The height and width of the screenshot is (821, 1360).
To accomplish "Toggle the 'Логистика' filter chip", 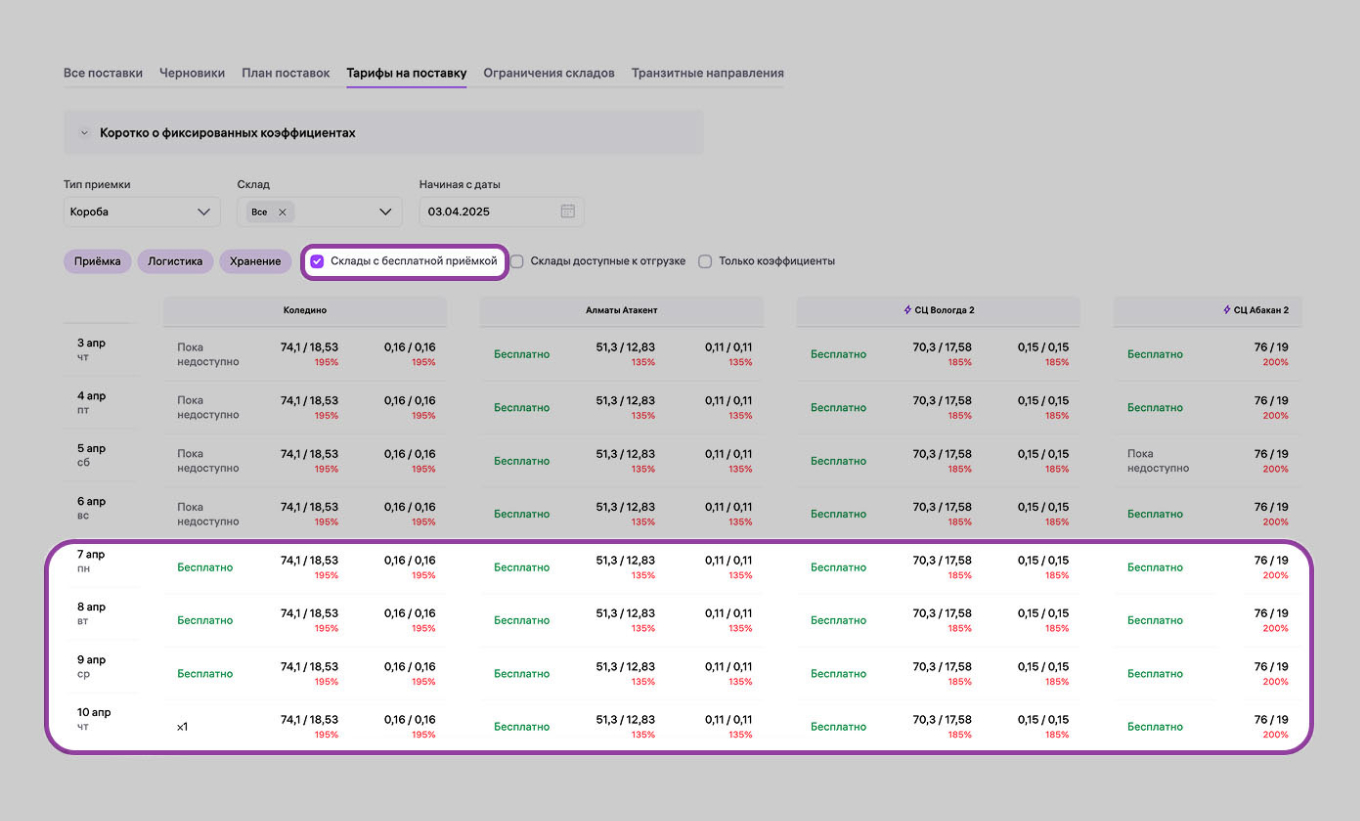I will (175, 261).
